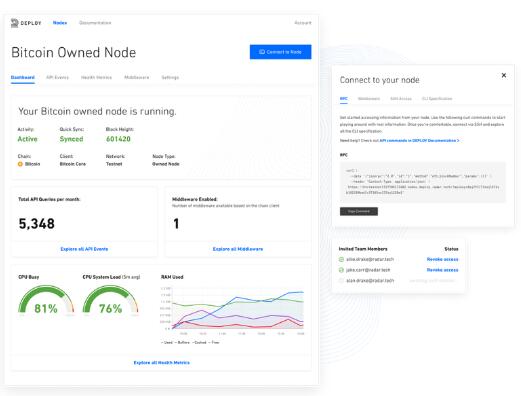521x396 pixels.
Task: Click status icon beside alice.drake@radar.tech
Action: tap(341, 259)
